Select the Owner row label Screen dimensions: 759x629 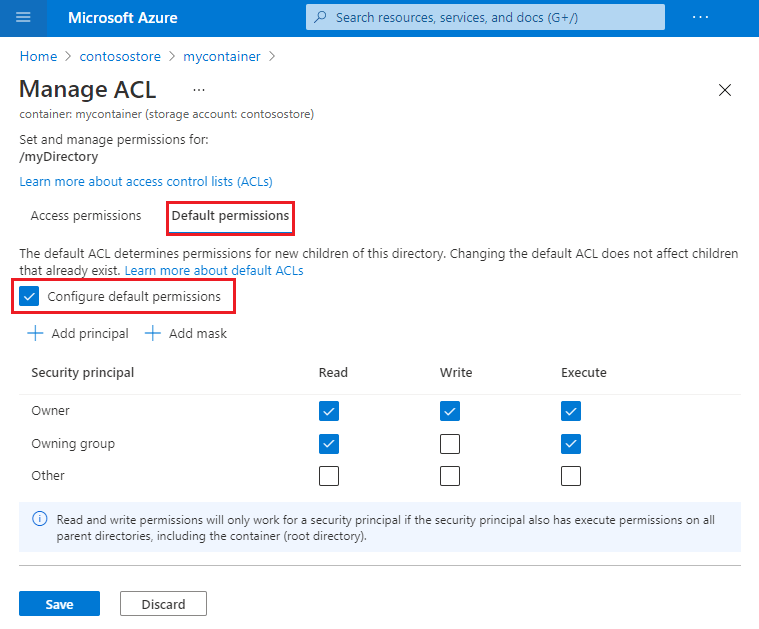[x=50, y=411]
